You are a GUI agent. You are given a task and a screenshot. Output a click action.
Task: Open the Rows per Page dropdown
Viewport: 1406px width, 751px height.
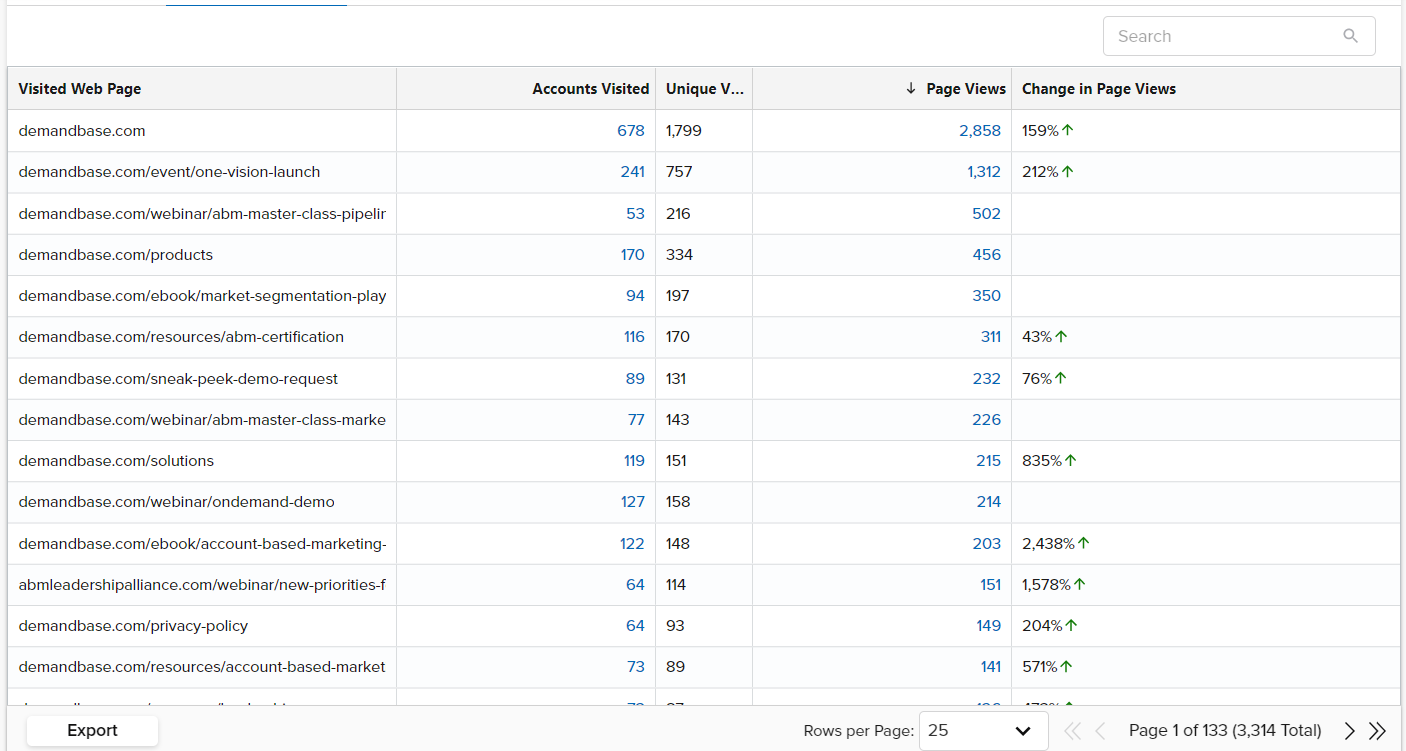pos(983,731)
